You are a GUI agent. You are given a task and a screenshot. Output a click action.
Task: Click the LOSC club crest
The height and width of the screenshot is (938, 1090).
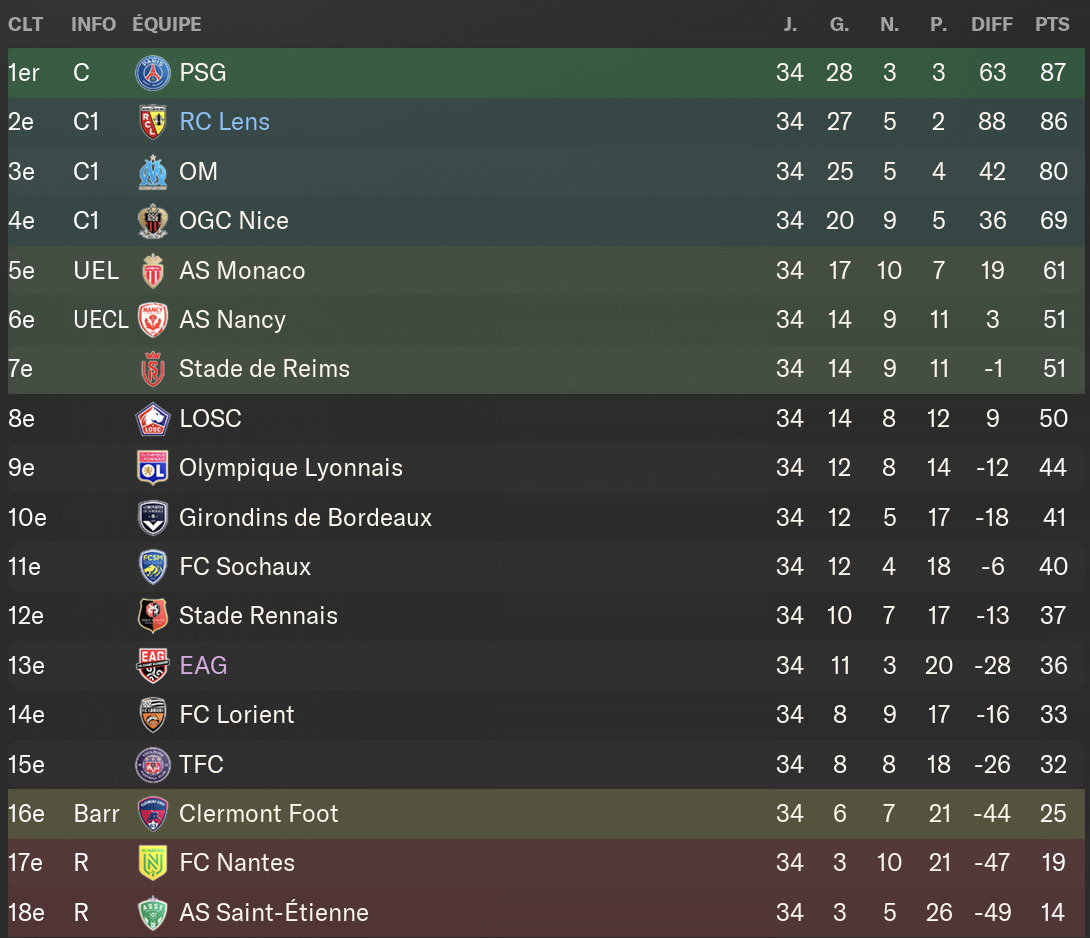pyautogui.click(x=153, y=419)
